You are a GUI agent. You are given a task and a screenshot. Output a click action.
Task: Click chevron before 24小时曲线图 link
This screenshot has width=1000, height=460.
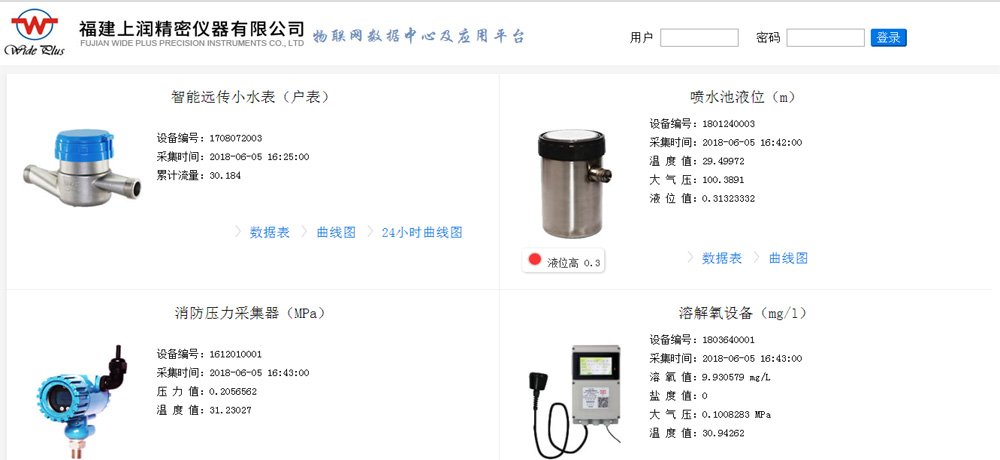click(370, 232)
